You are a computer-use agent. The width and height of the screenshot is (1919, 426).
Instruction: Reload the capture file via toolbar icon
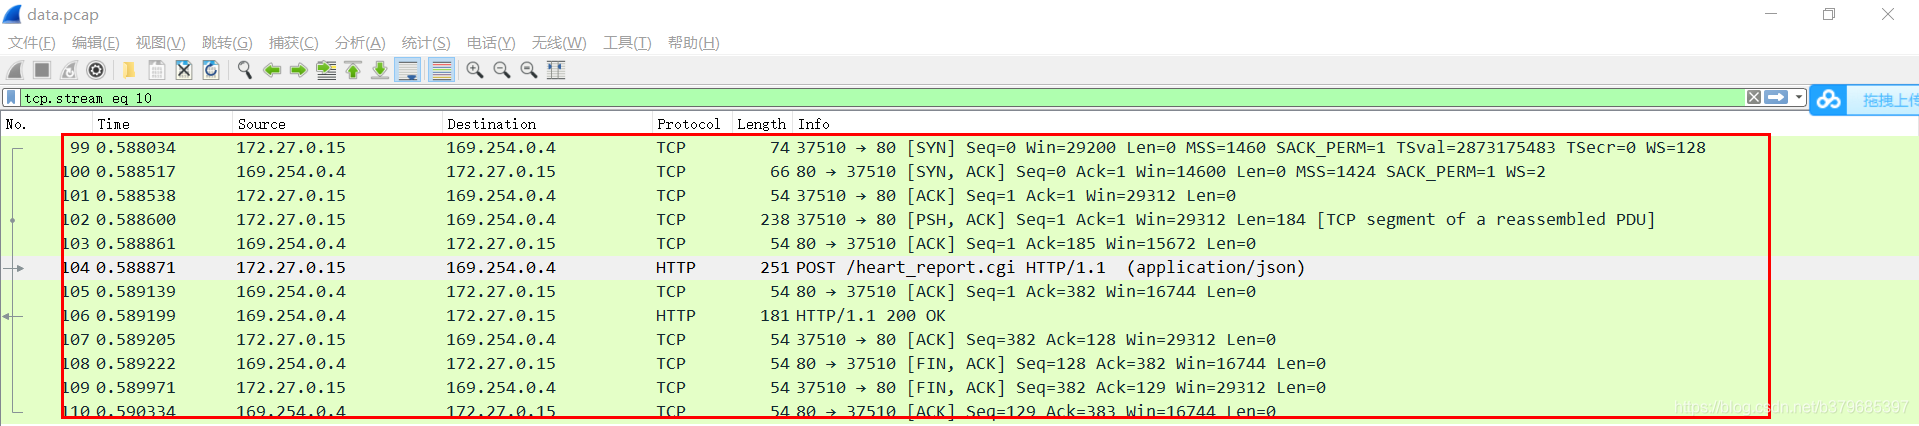coord(211,70)
